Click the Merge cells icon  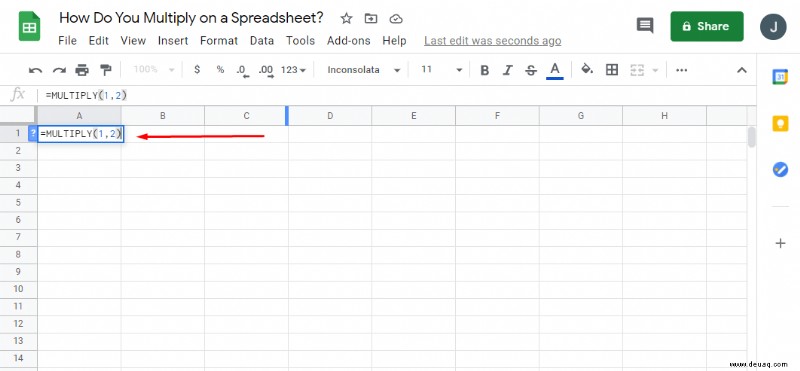click(x=637, y=70)
